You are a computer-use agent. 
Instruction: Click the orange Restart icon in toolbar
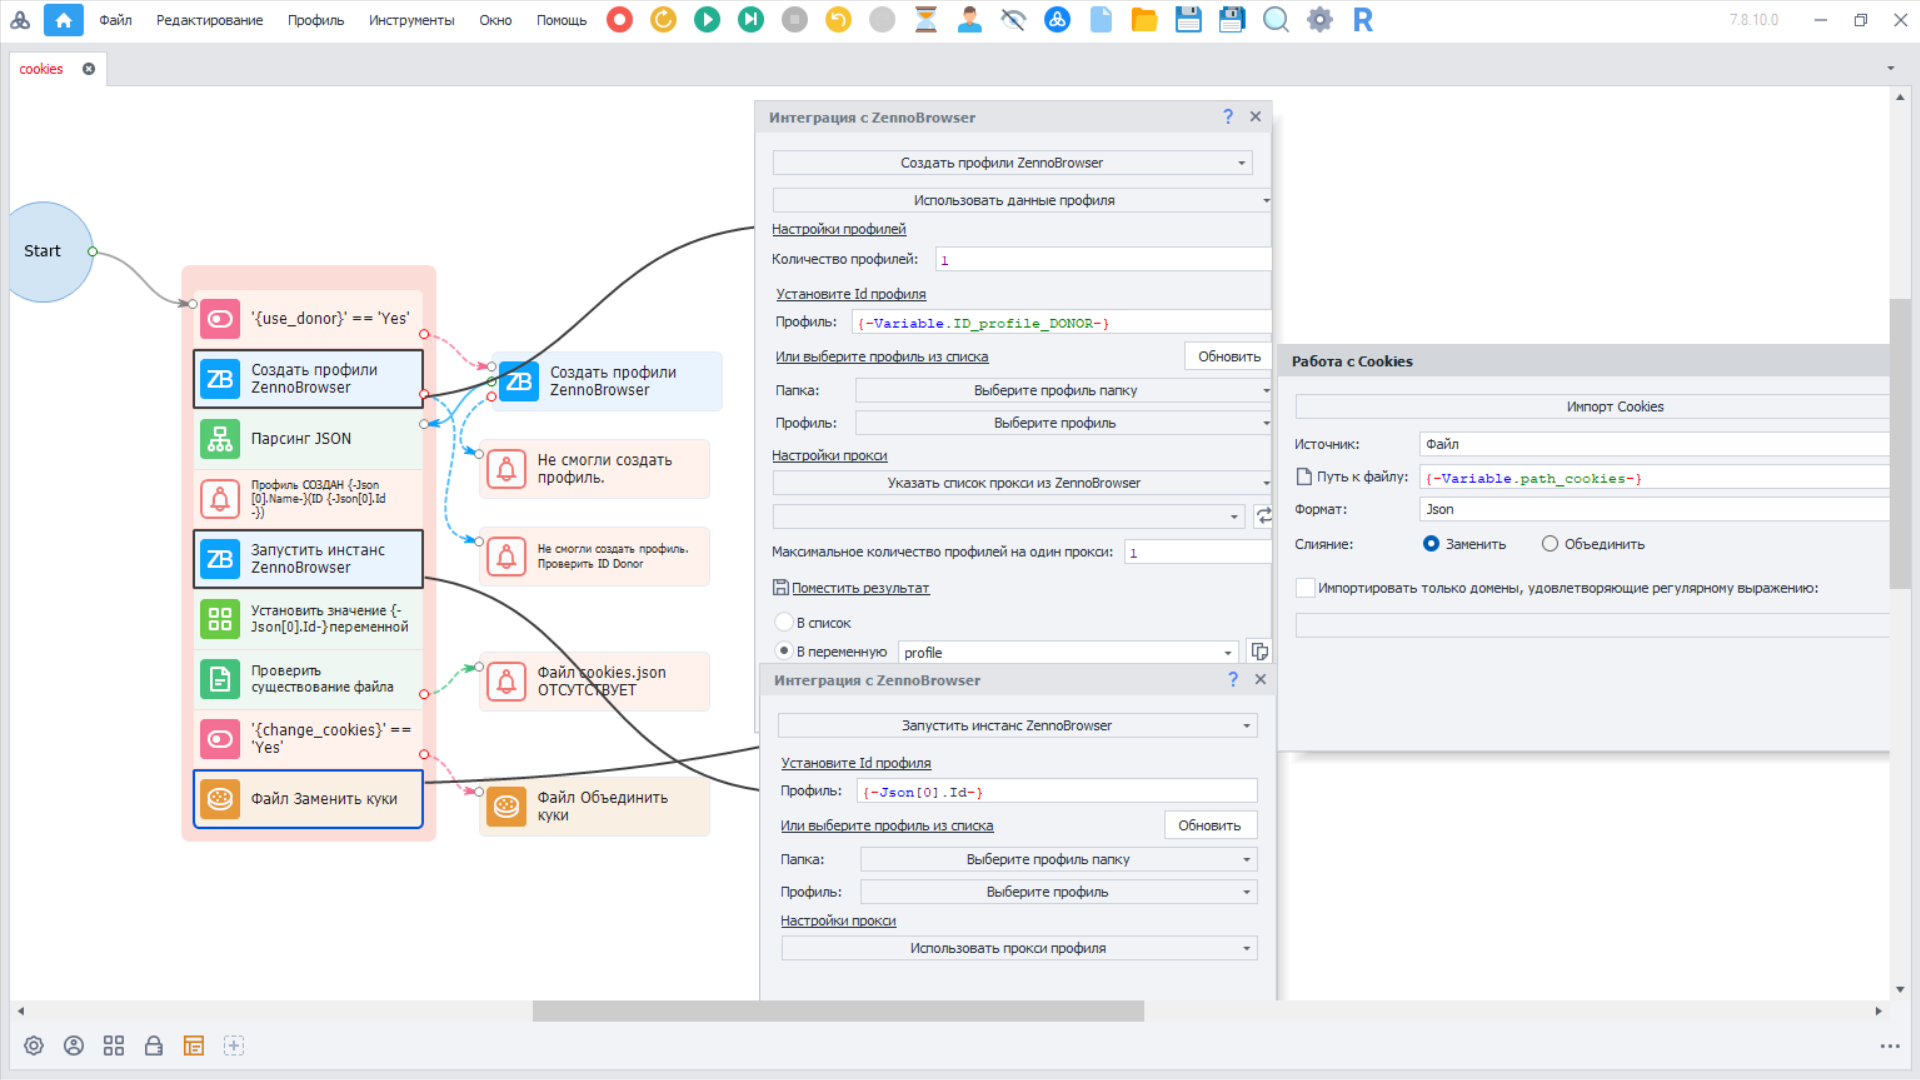click(x=663, y=20)
